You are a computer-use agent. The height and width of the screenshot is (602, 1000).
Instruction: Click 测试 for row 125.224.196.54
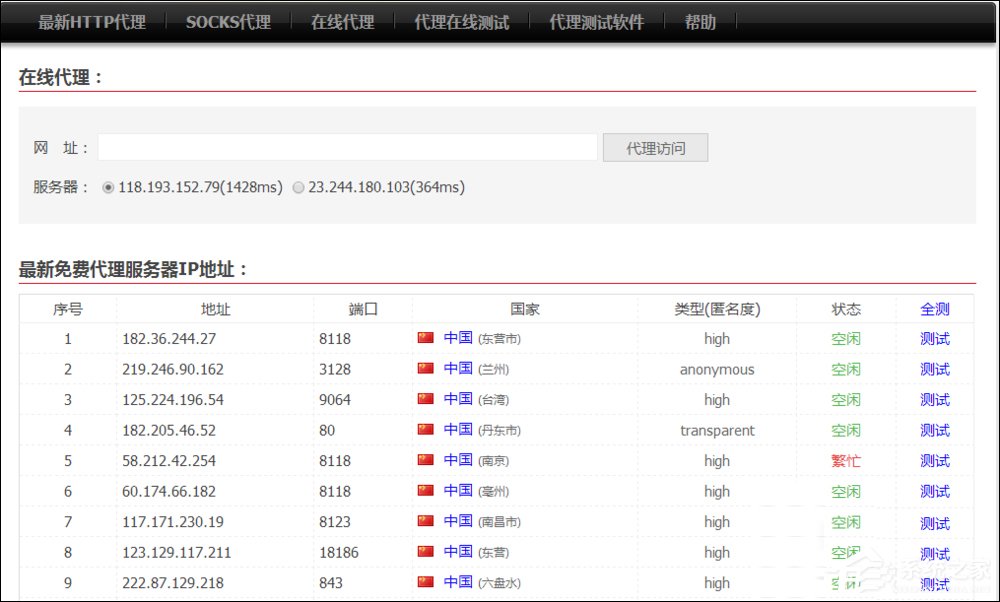[935, 400]
